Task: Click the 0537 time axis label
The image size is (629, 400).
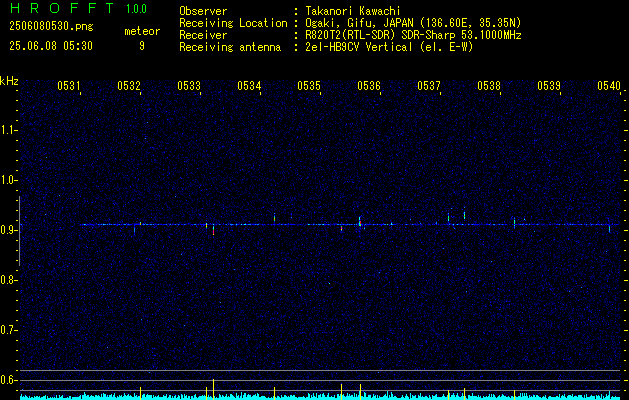Action: click(x=429, y=85)
